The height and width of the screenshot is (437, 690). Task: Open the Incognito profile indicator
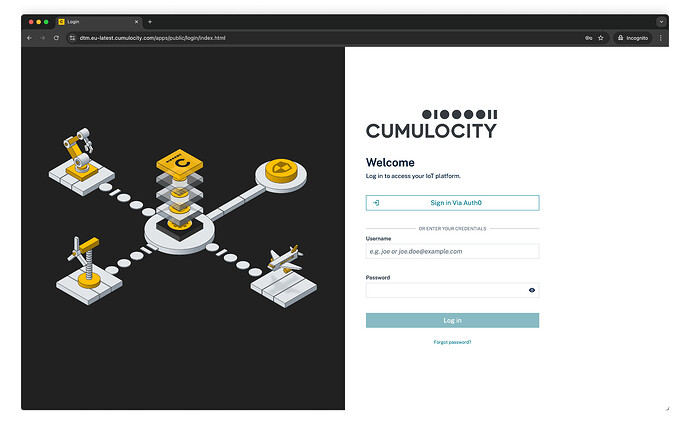click(x=633, y=38)
